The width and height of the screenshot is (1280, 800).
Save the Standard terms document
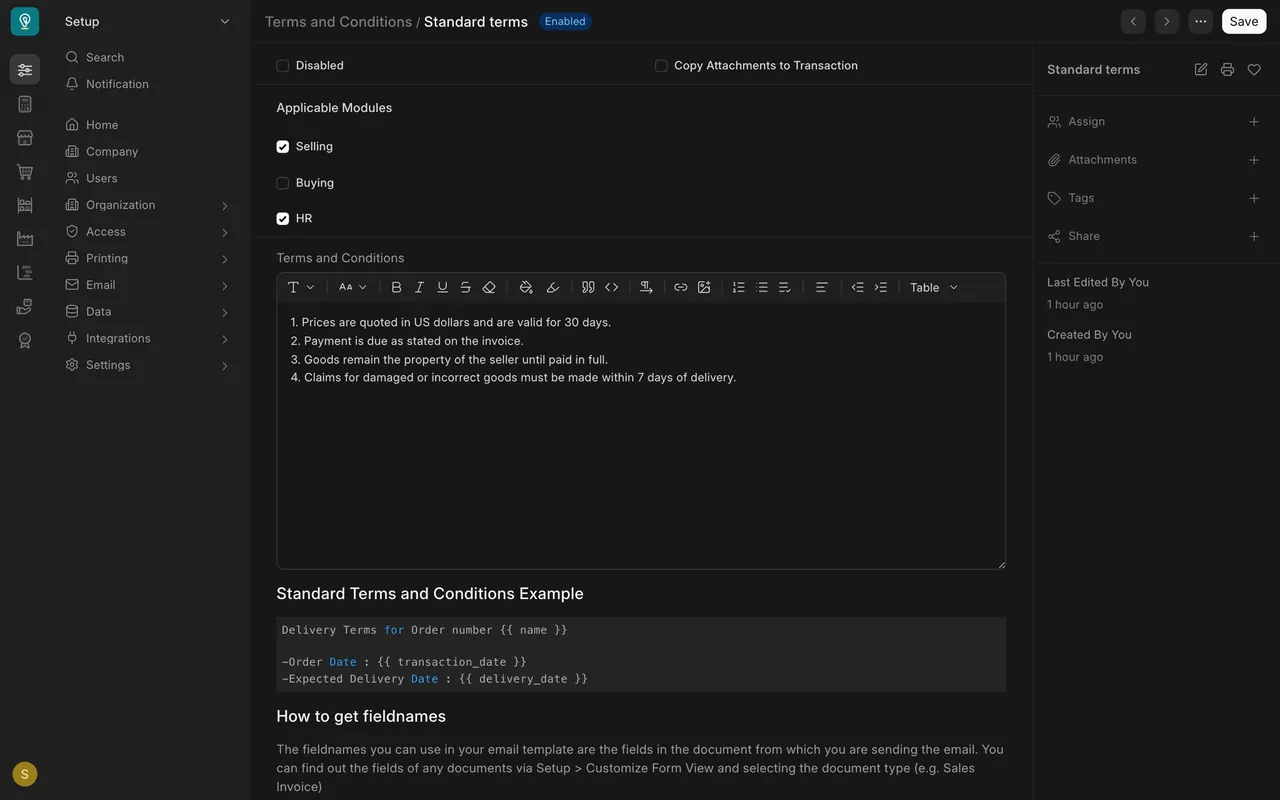coord(1244,21)
